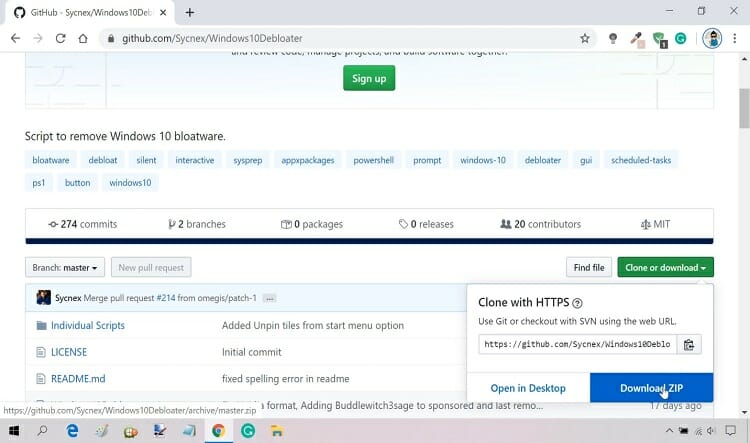This screenshot has height=443, width=750.
Task: Open taskbar search magnifier
Action: pyautogui.click(x=42, y=431)
